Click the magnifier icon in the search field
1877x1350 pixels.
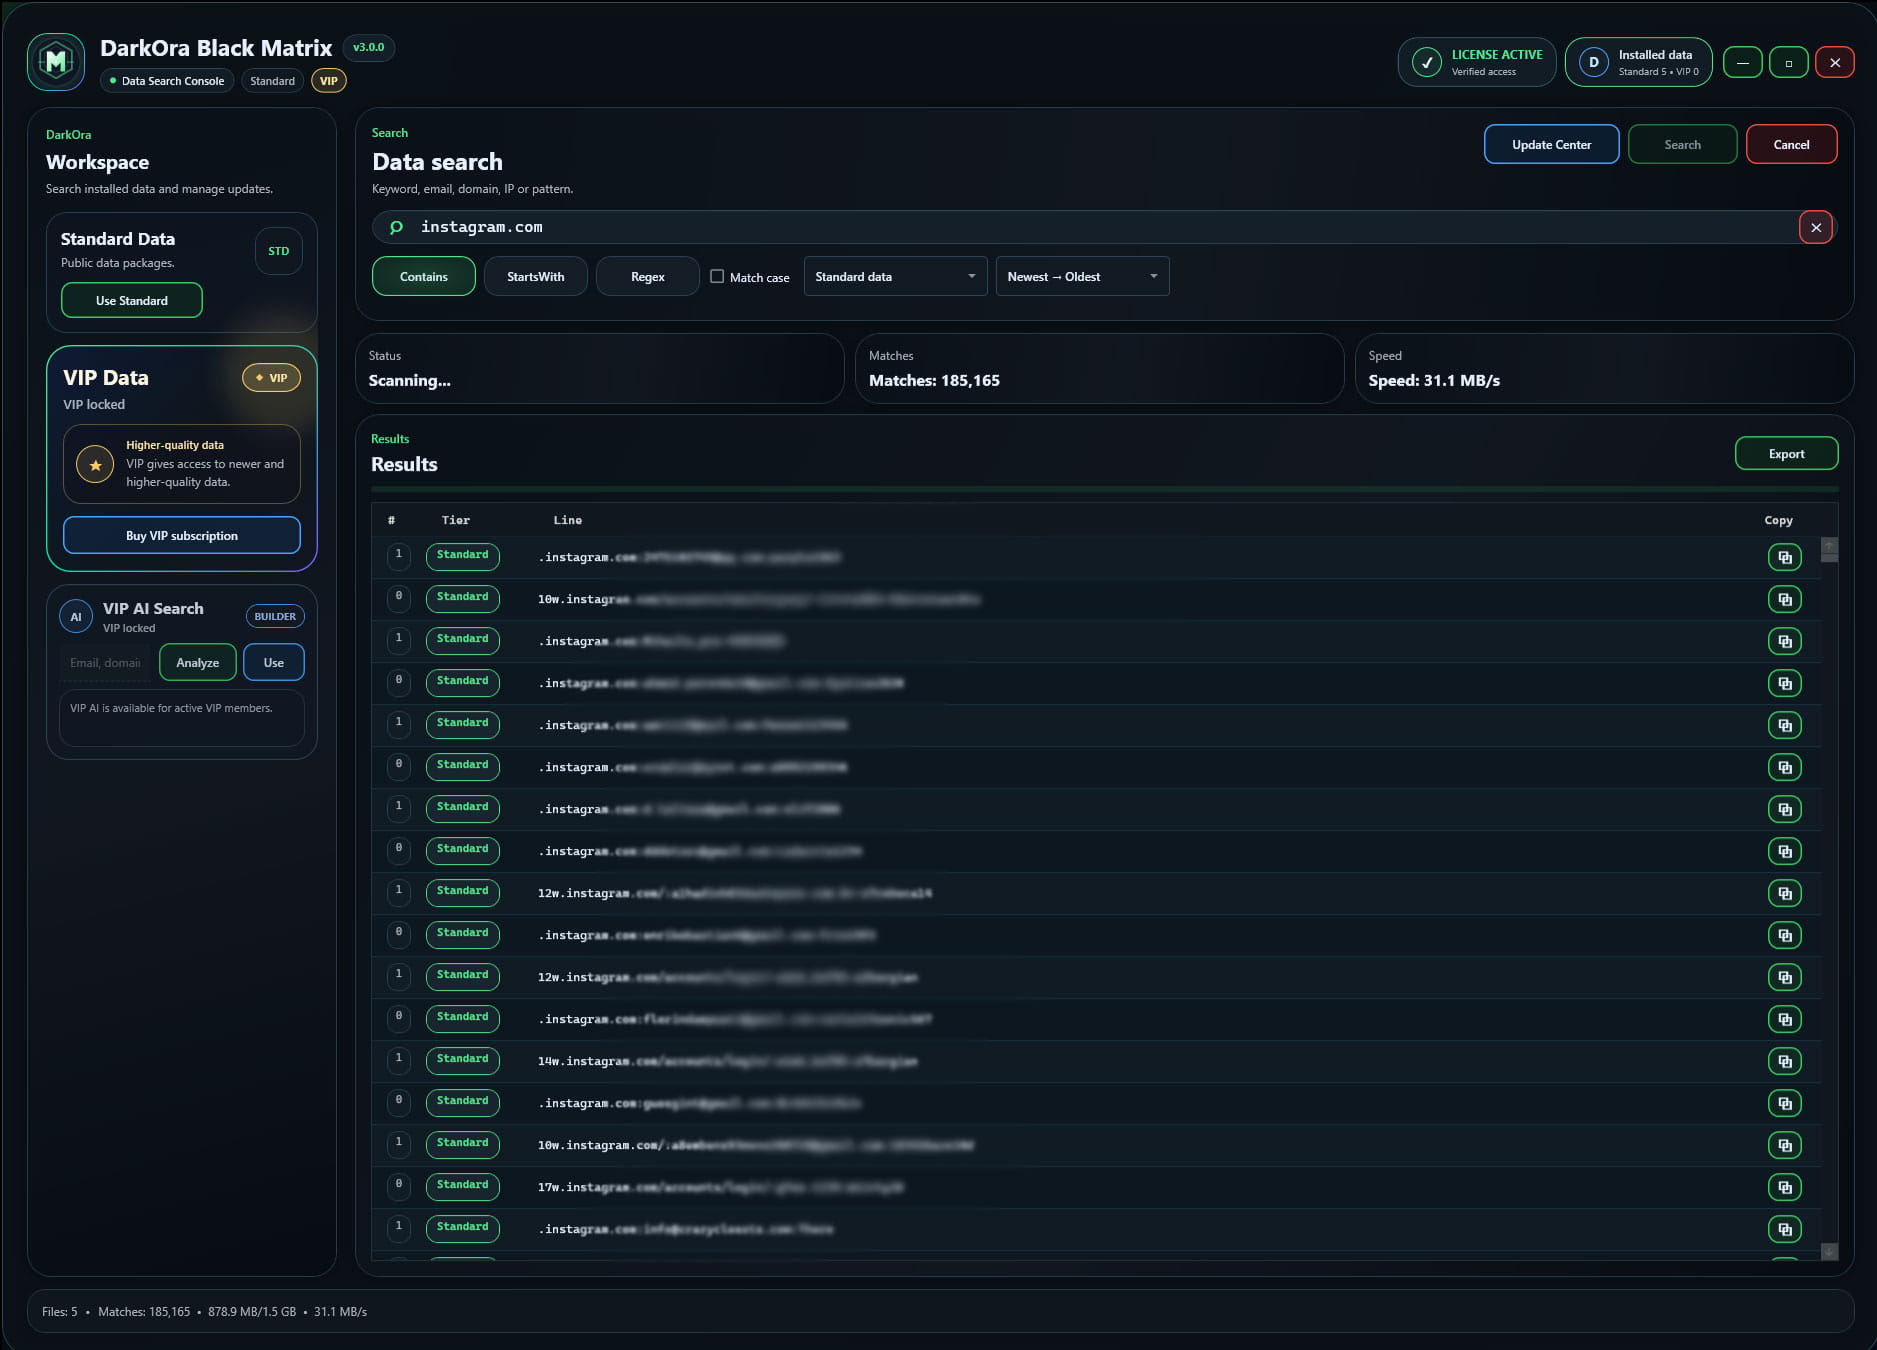(396, 227)
